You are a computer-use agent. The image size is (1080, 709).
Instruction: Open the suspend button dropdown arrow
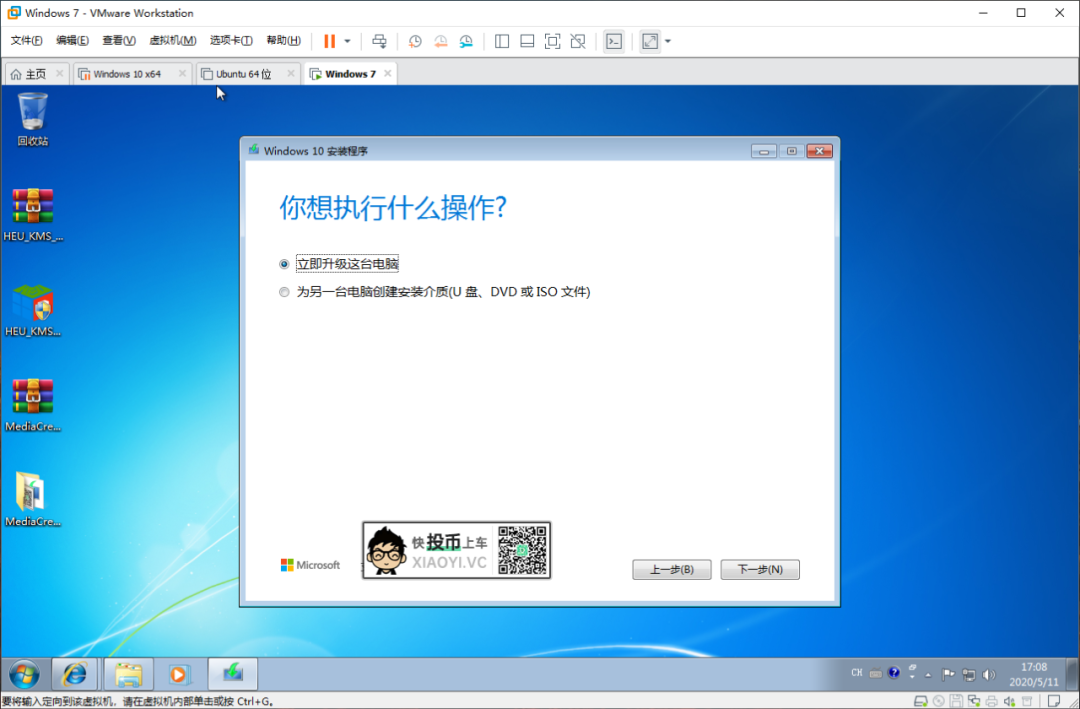tap(348, 41)
